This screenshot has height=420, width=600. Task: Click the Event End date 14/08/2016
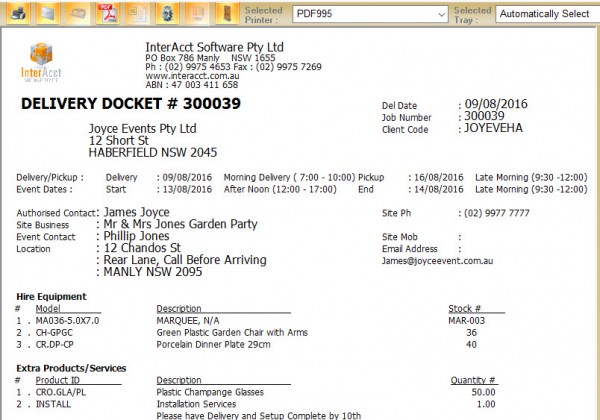439,189
